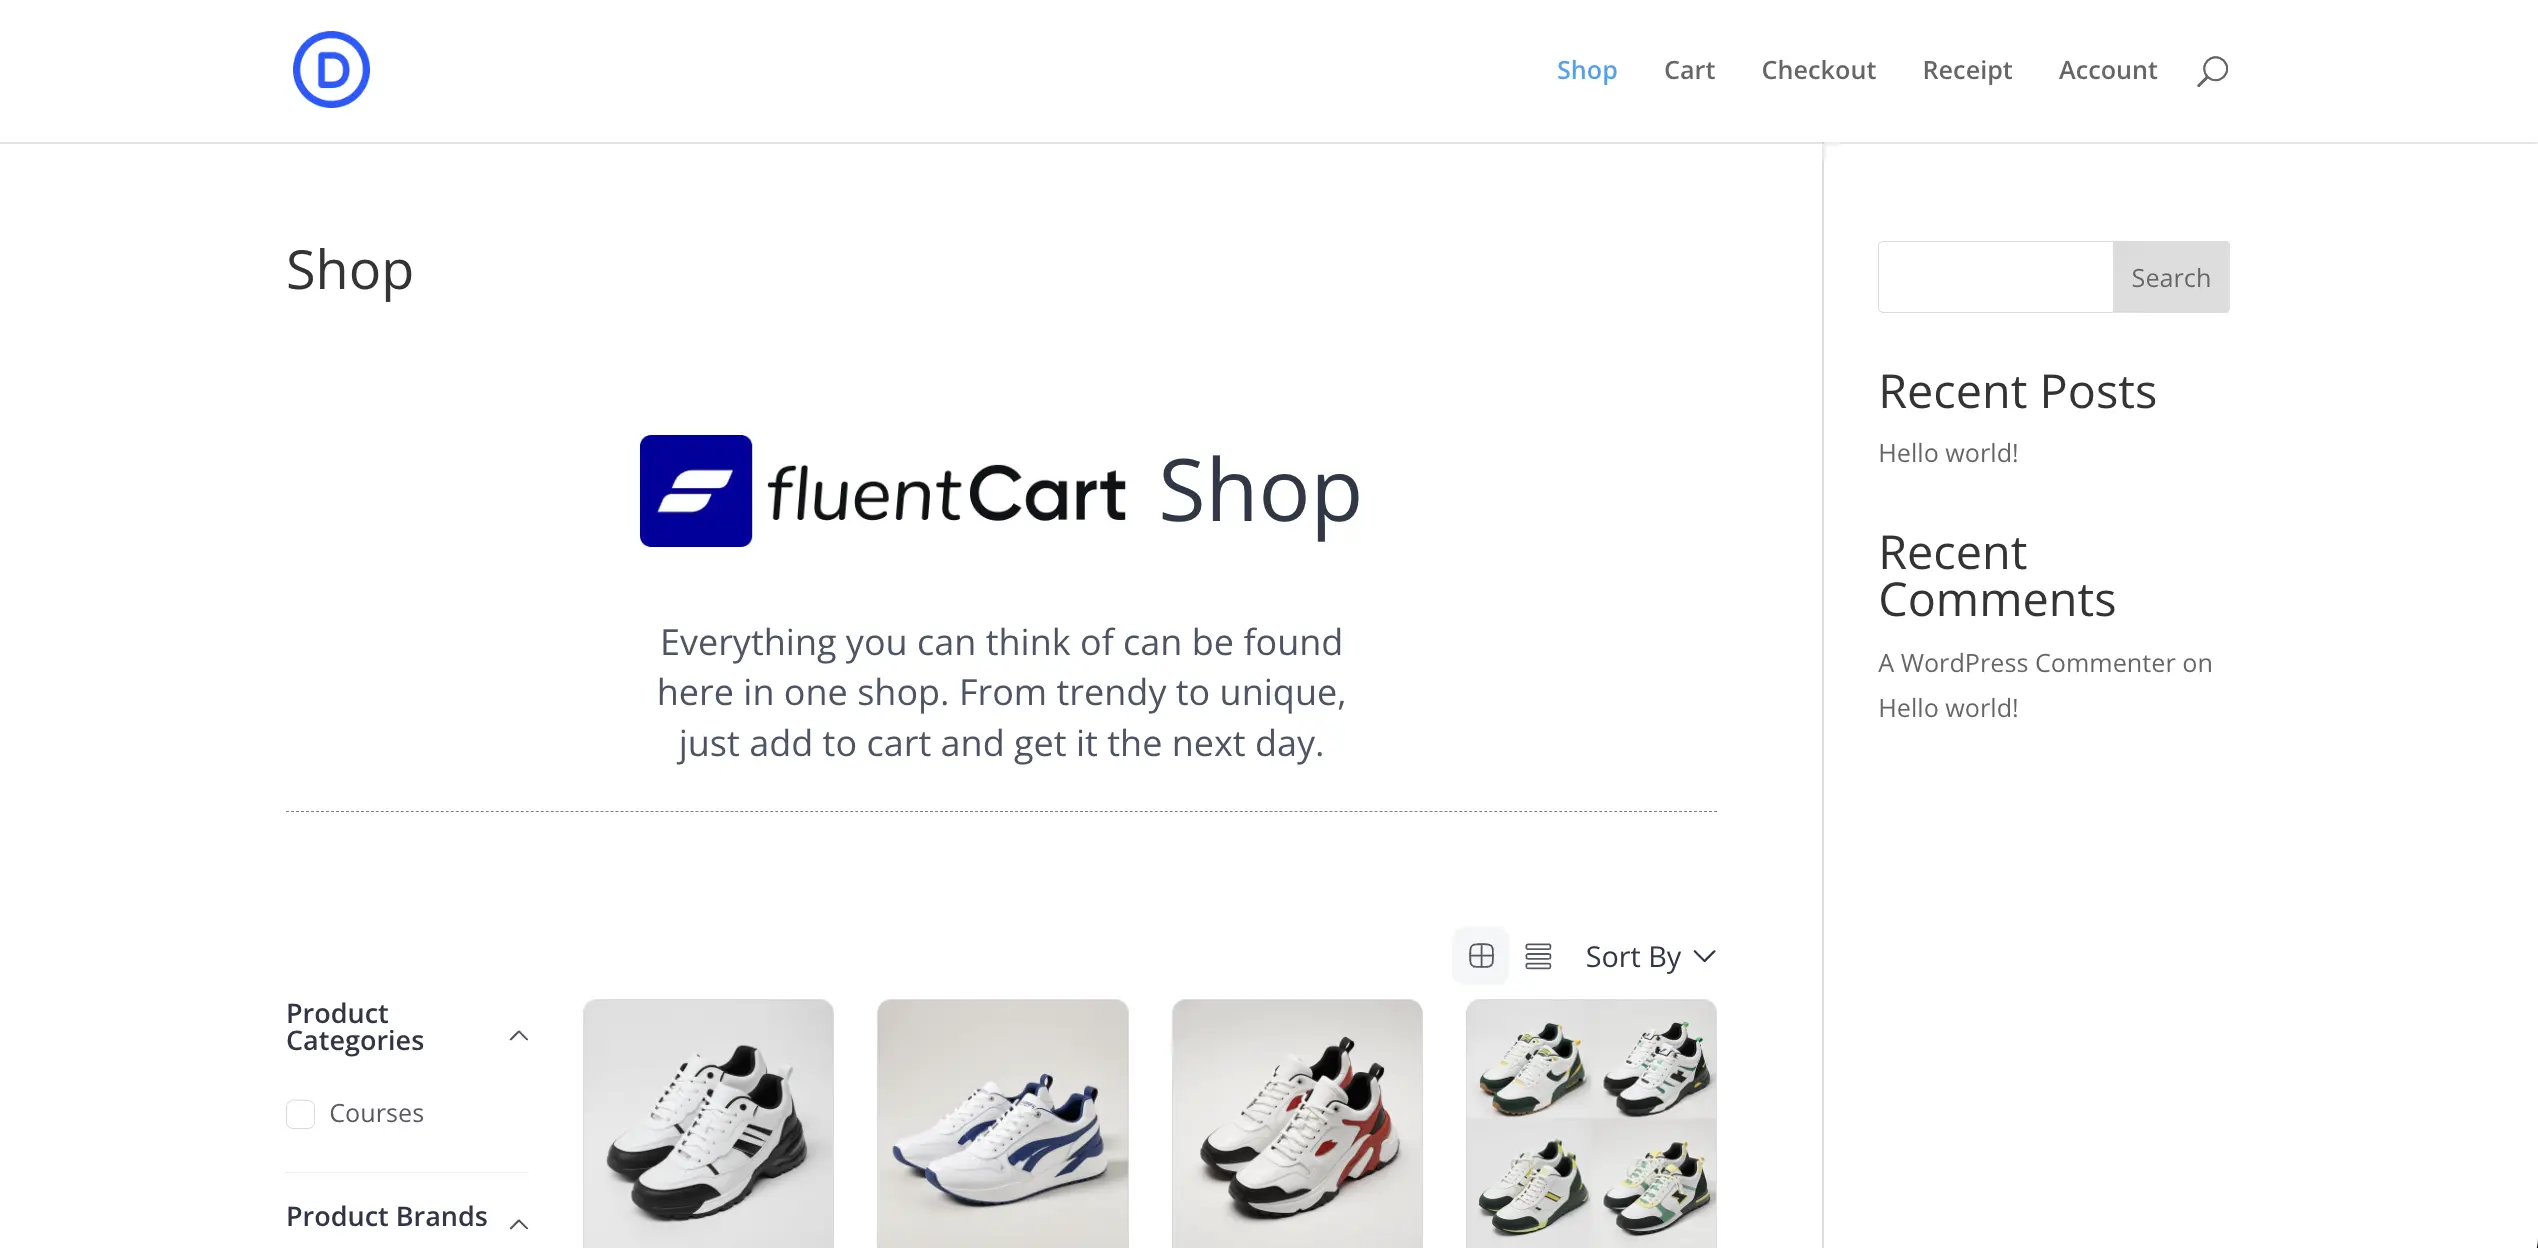The width and height of the screenshot is (2538, 1248).
Task: View the green four-shoe collection thumbnail
Action: coord(1590,1123)
